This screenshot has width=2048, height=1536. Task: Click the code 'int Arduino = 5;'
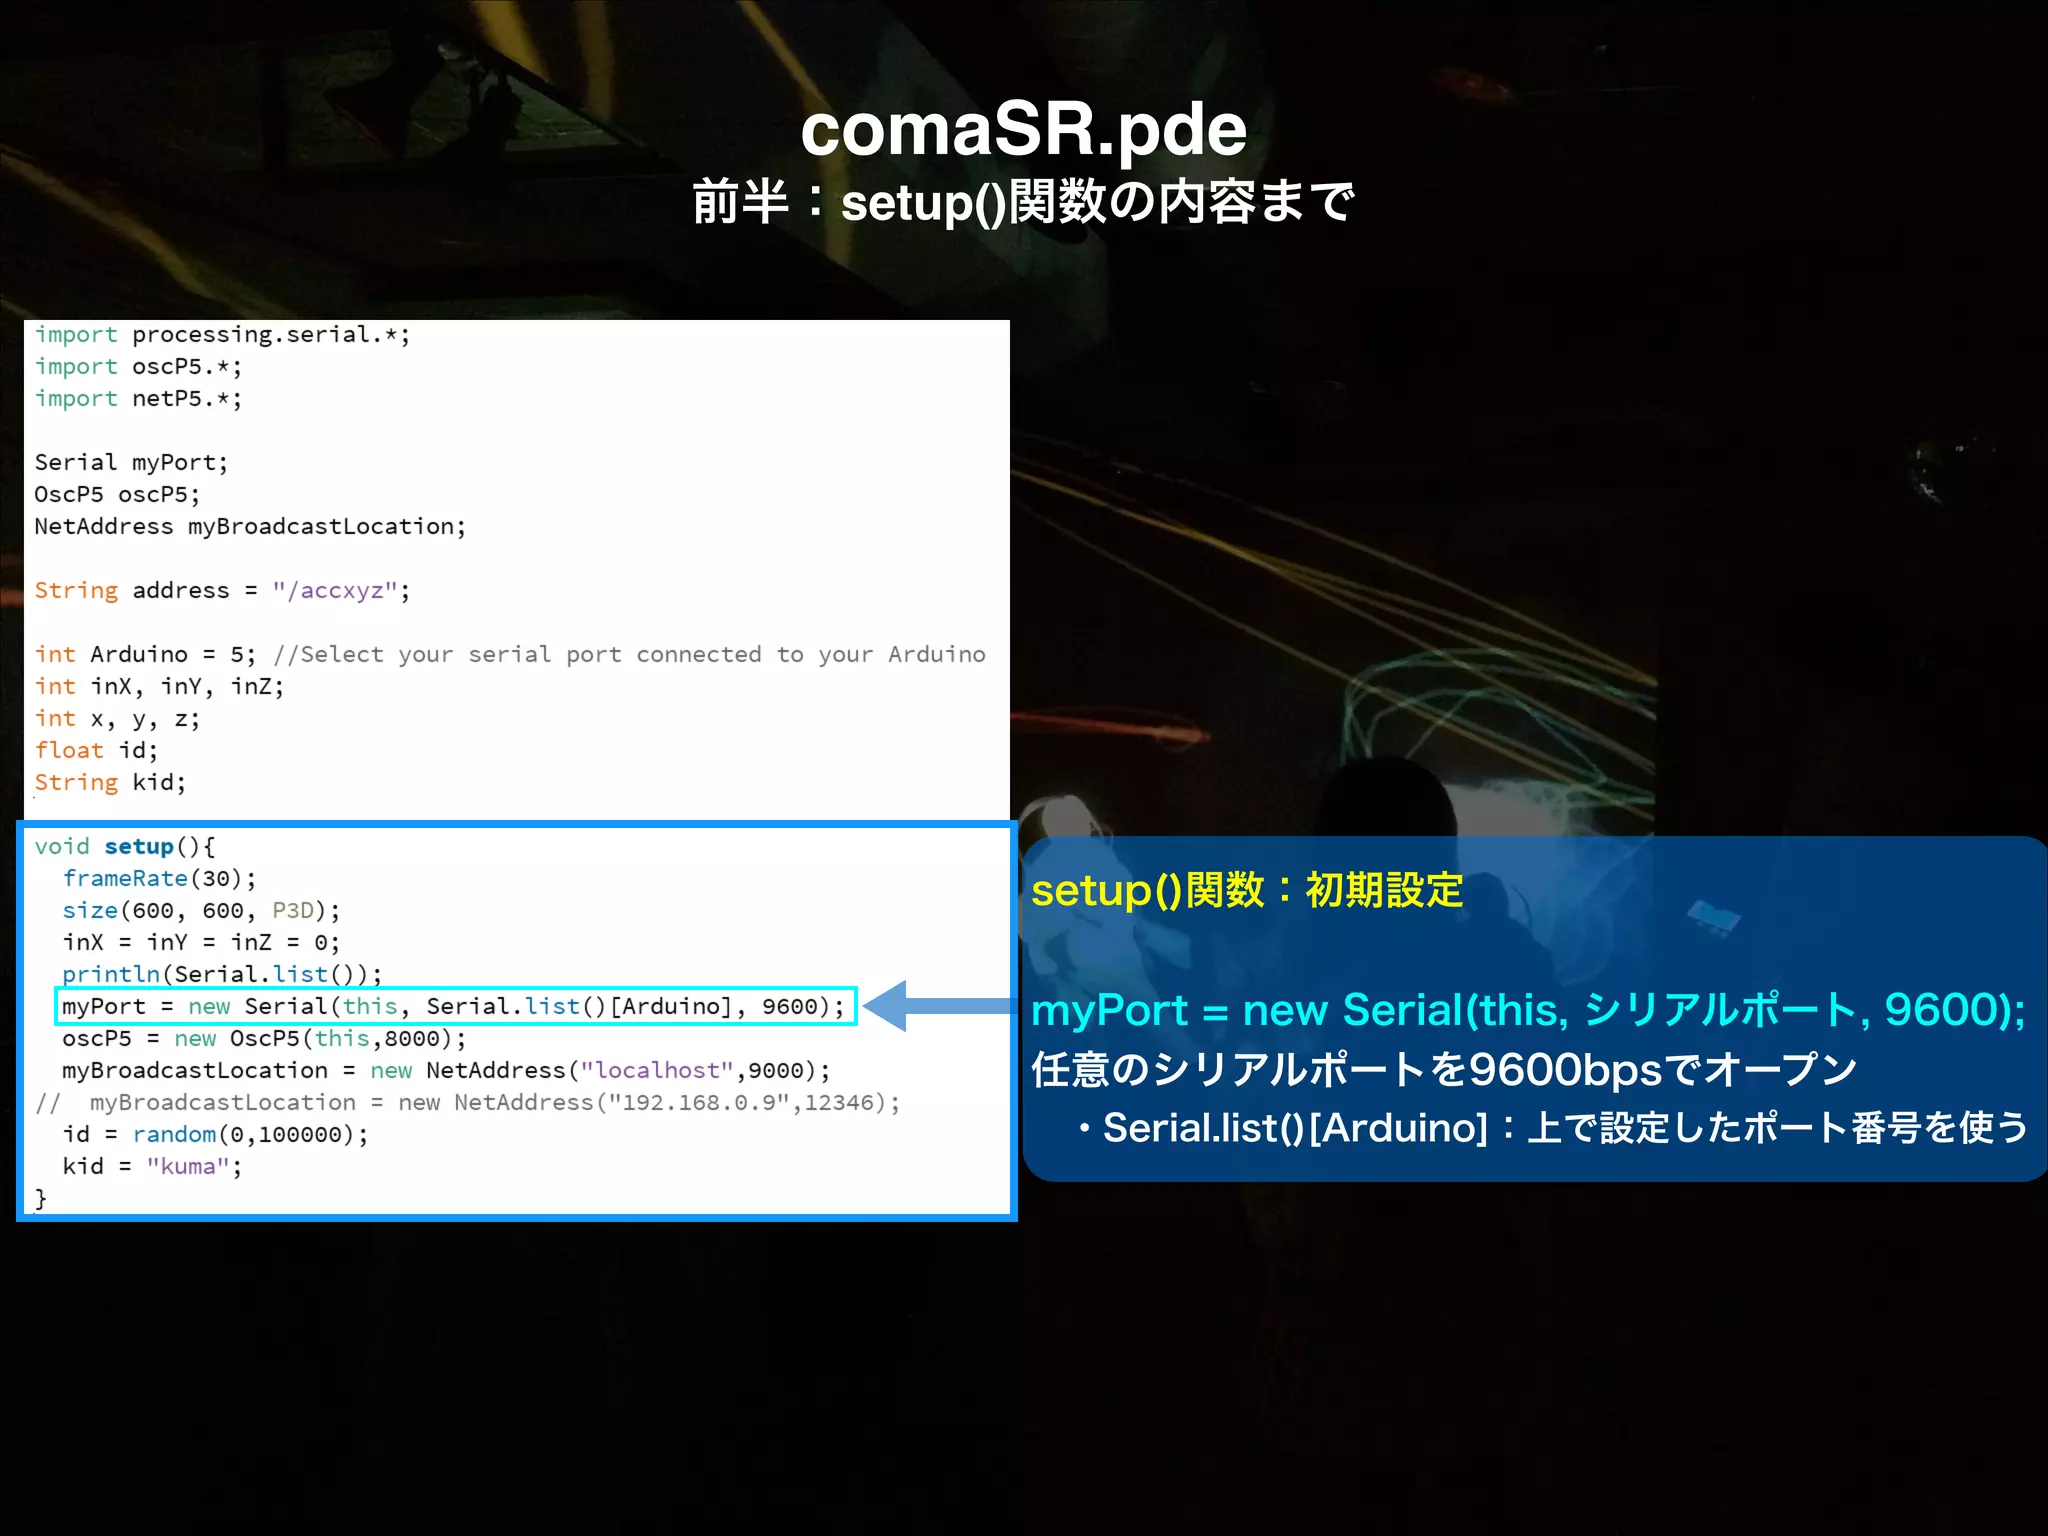pos(145,655)
